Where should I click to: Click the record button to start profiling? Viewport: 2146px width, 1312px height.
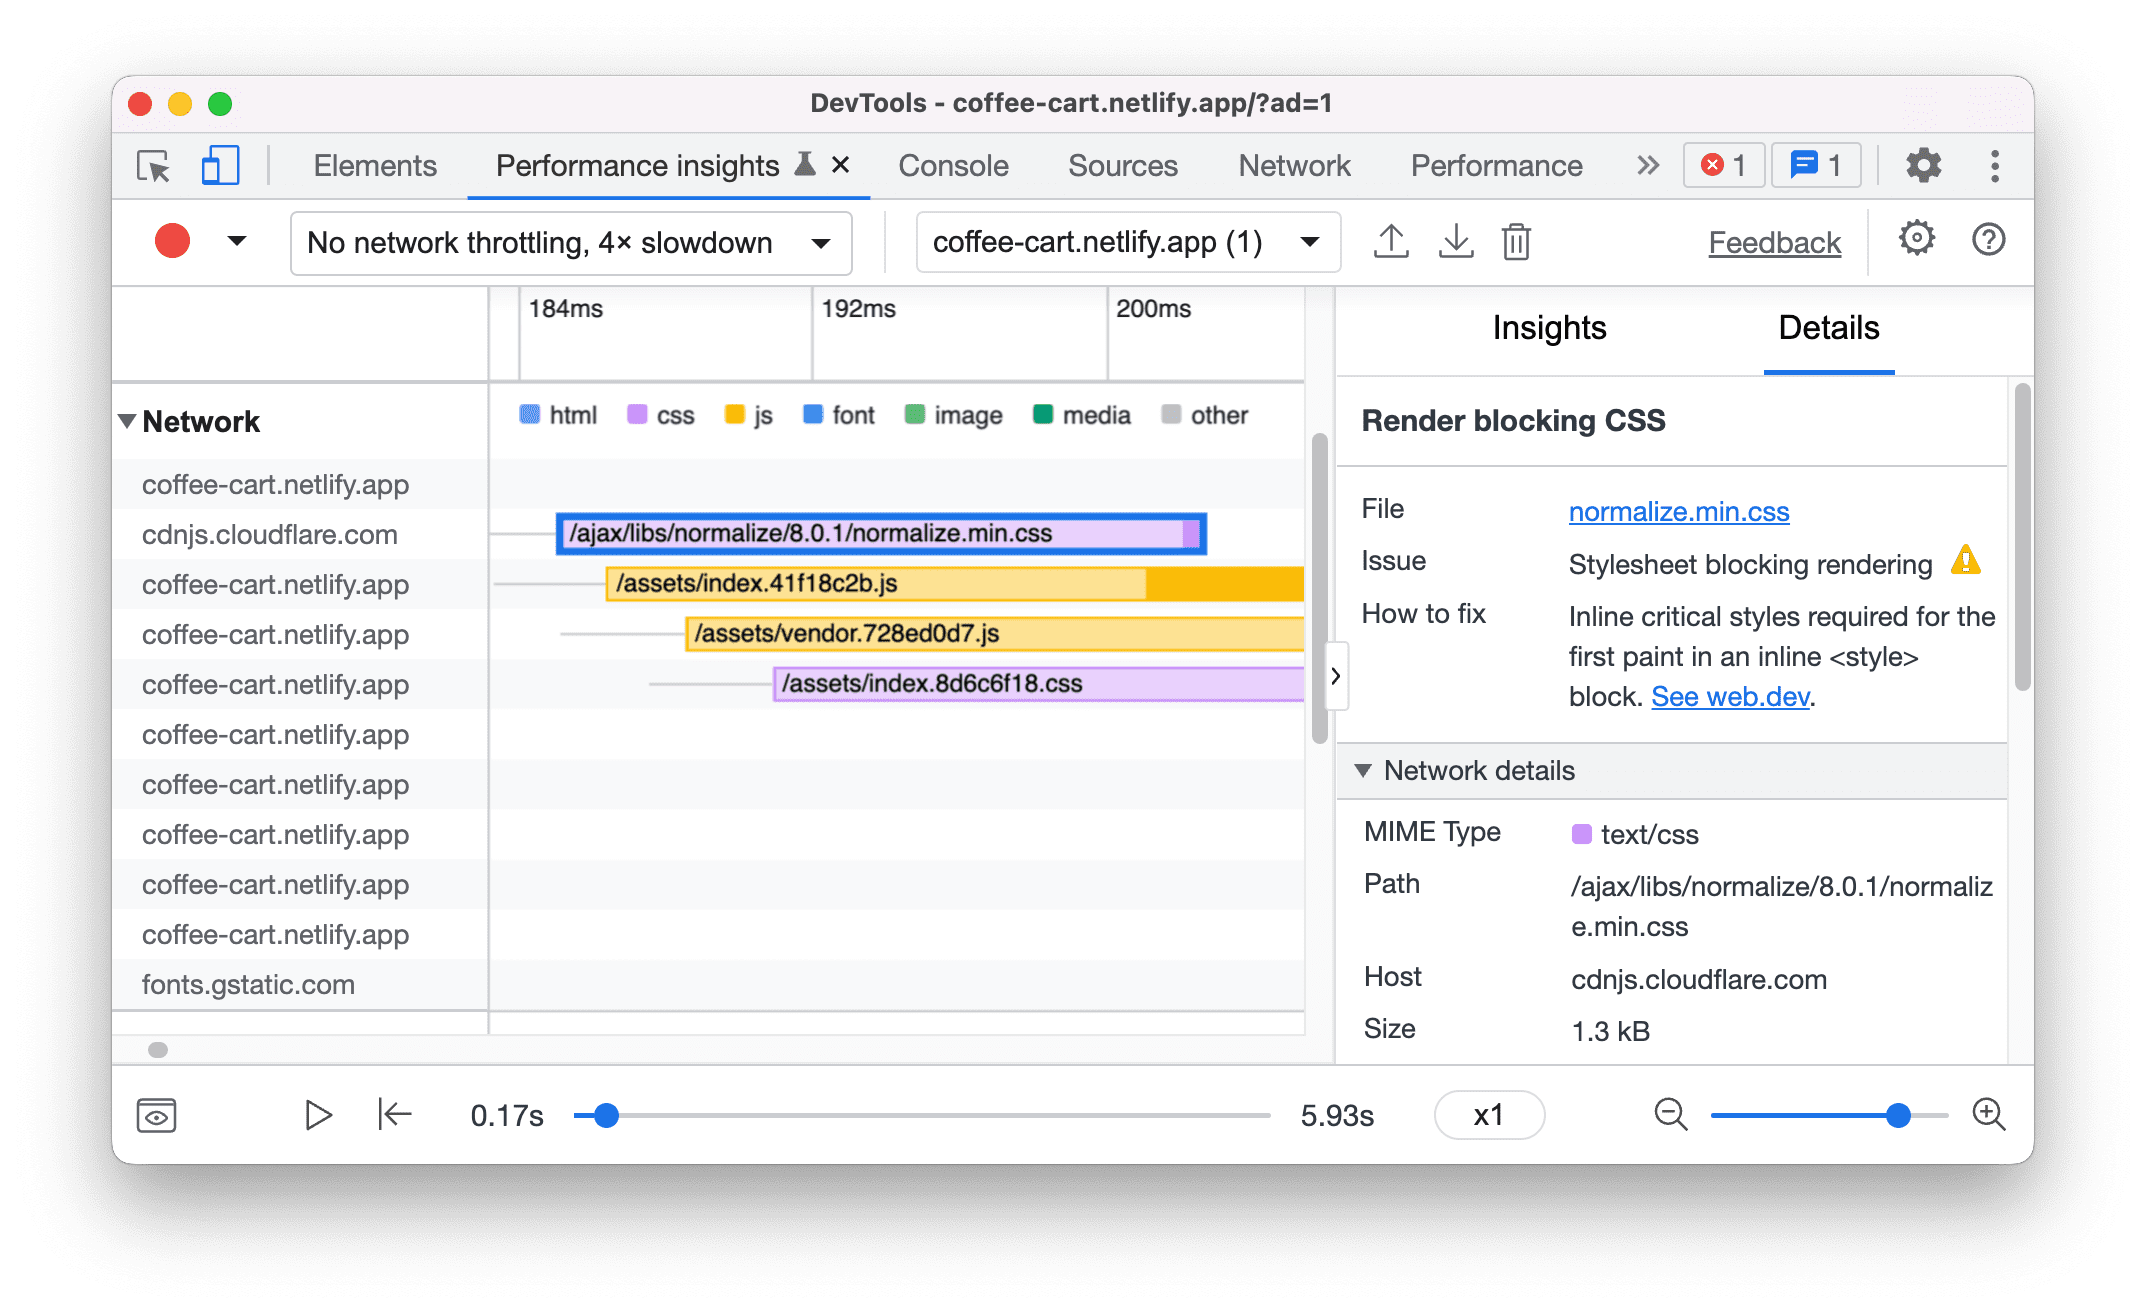pyautogui.click(x=172, y=241)
